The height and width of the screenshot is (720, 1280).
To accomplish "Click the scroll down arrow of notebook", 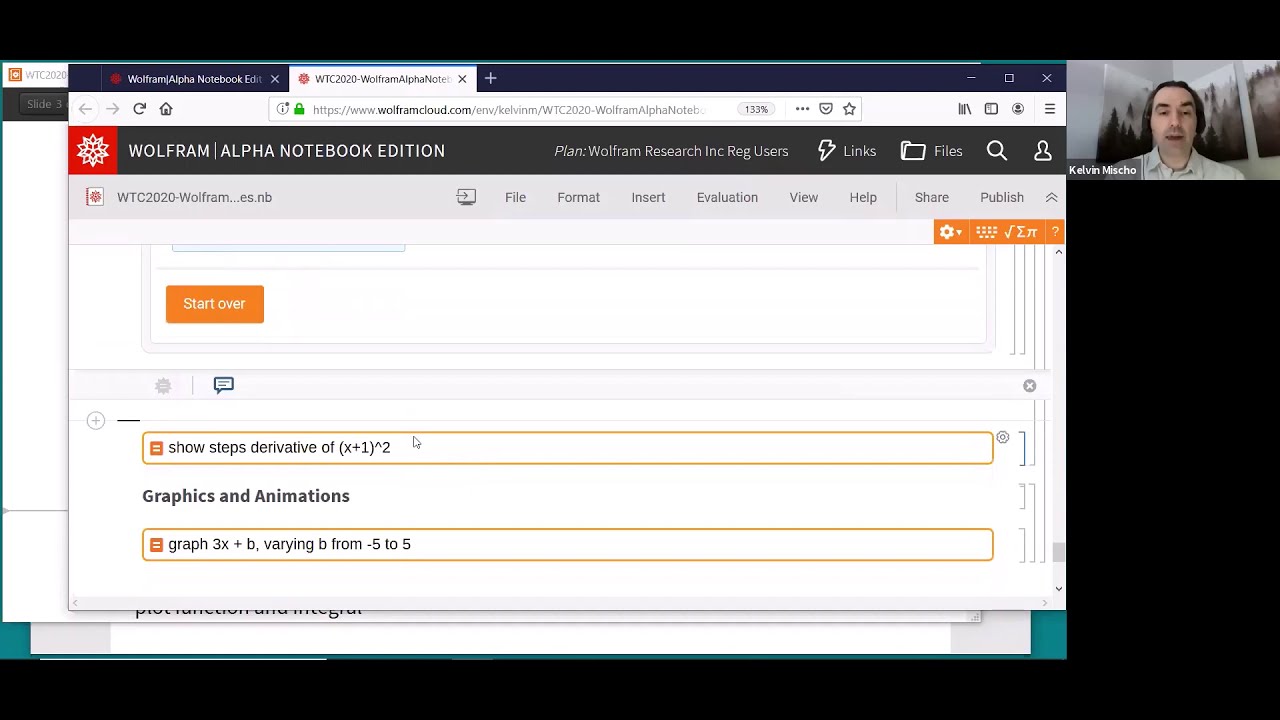I will coord(1058,589).
